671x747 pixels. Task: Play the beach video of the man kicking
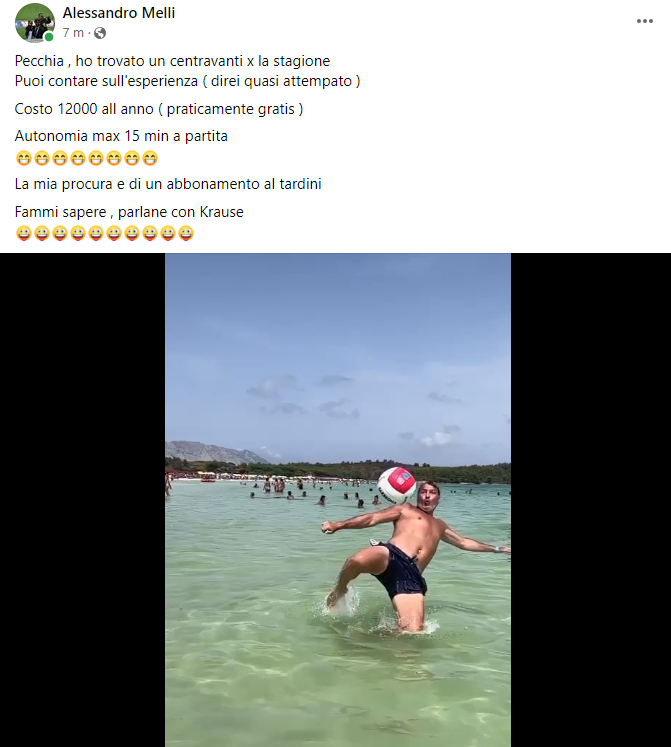tap(338, 500)
